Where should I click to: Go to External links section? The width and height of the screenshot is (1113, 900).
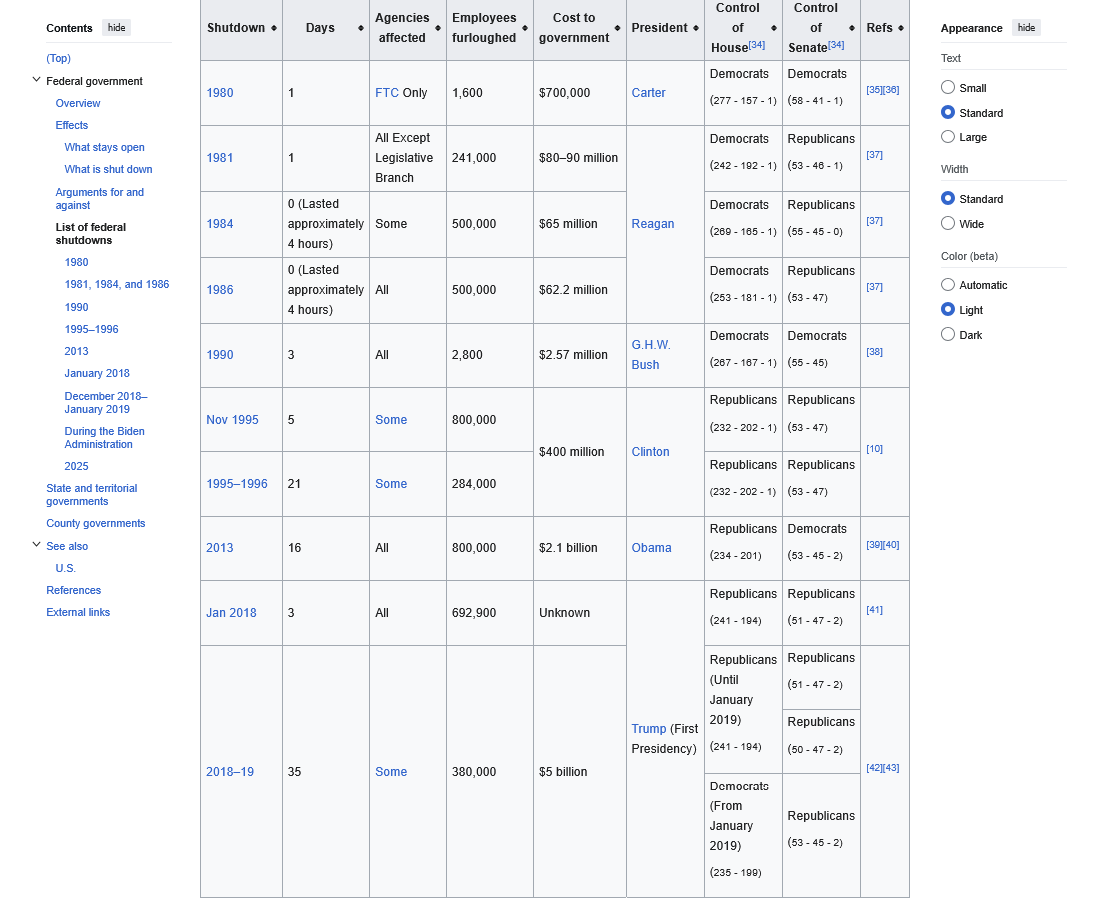78,612
